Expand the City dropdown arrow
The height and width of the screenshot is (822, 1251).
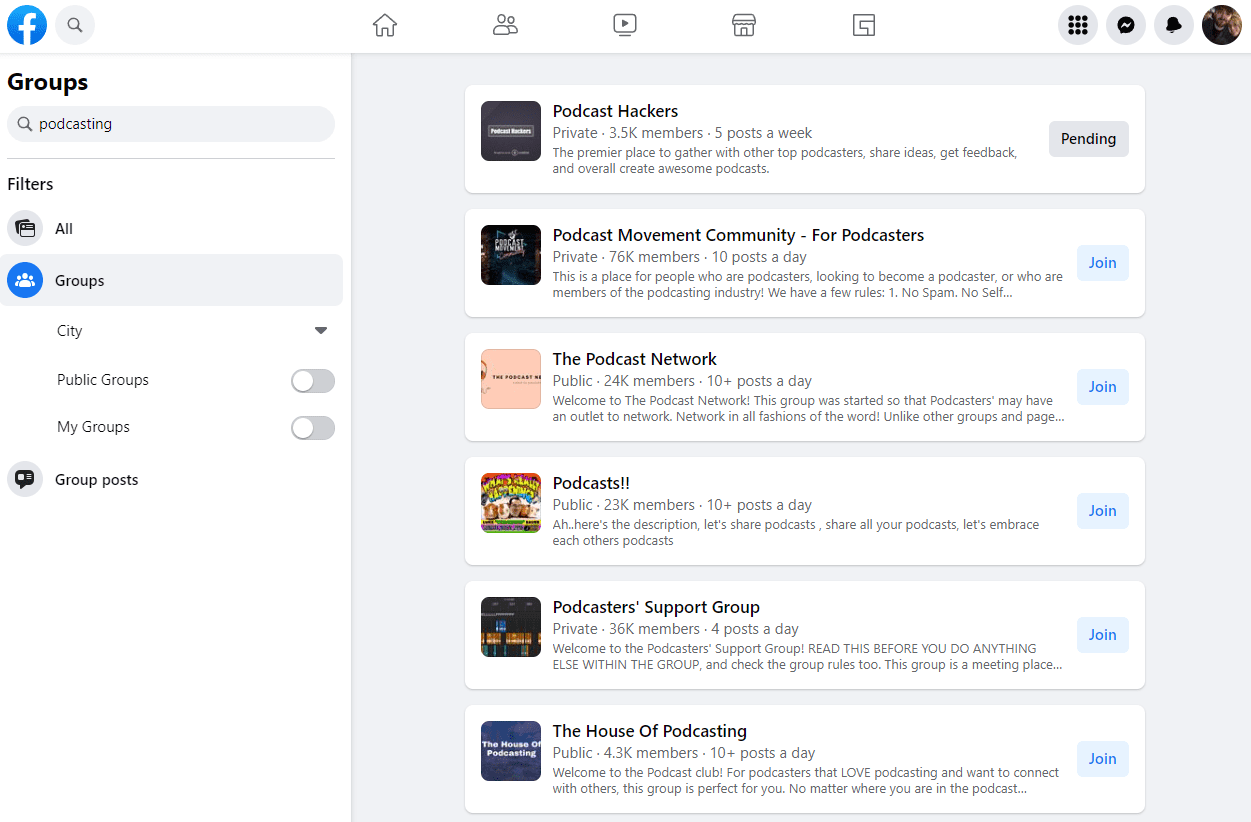tap(321, 330)
